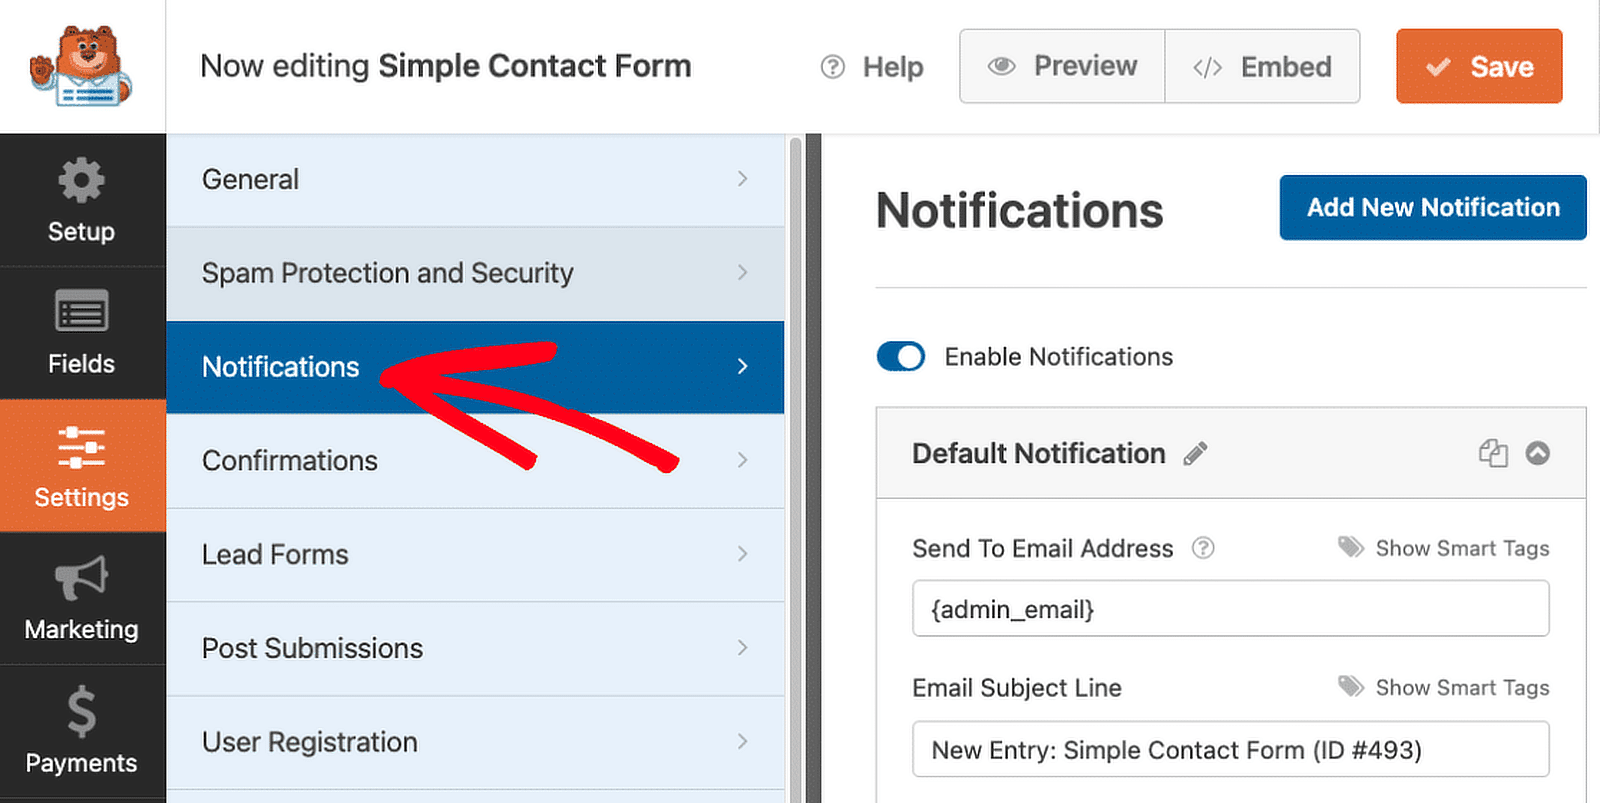
Task: Show Smart Tags for Email Subject Line
Action: pyautogui.click(x=1443, y=687)
